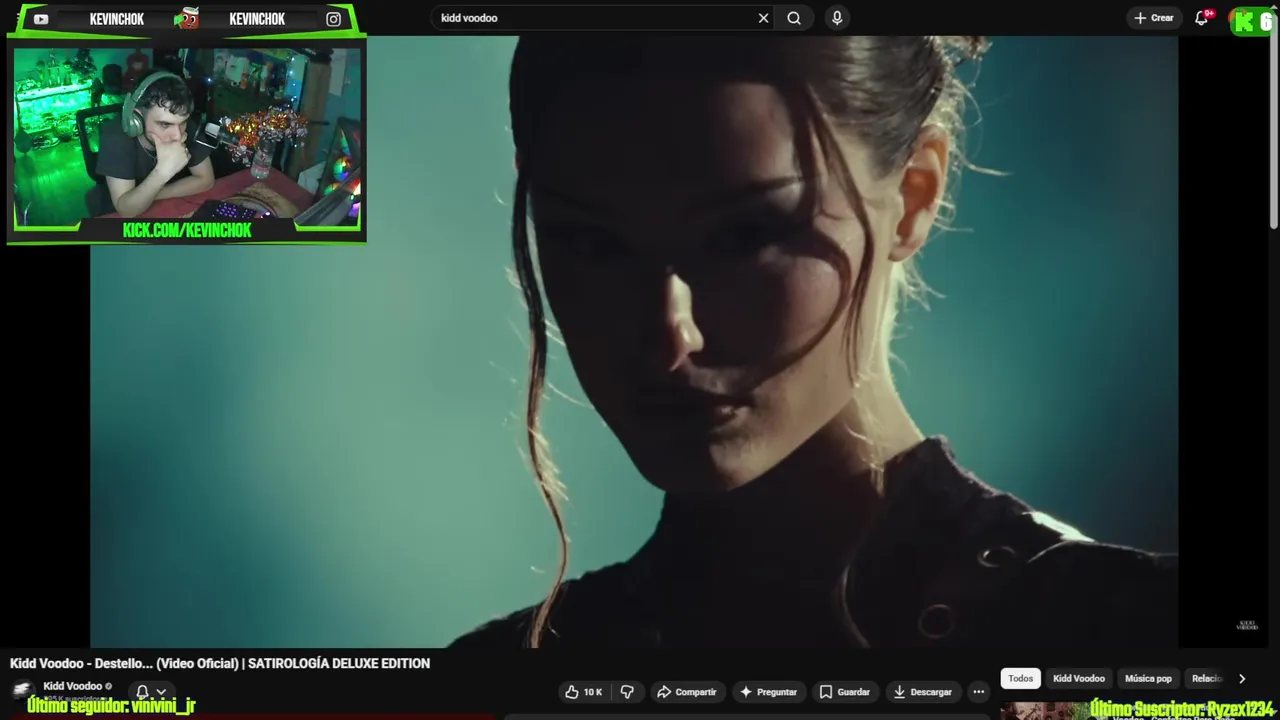
Task: Click the magnifying glass search button
Action: tap(794, 18)
